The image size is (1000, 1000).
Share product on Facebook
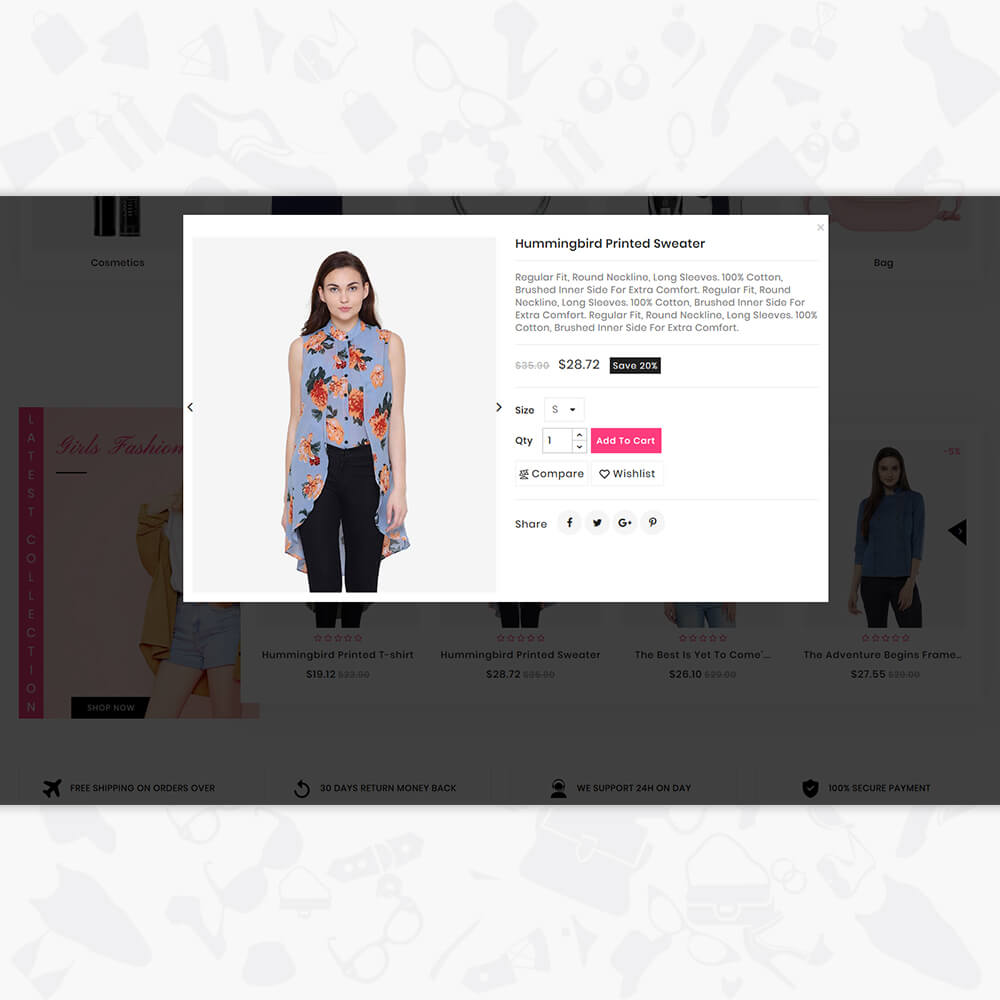(x=570, y=522)
